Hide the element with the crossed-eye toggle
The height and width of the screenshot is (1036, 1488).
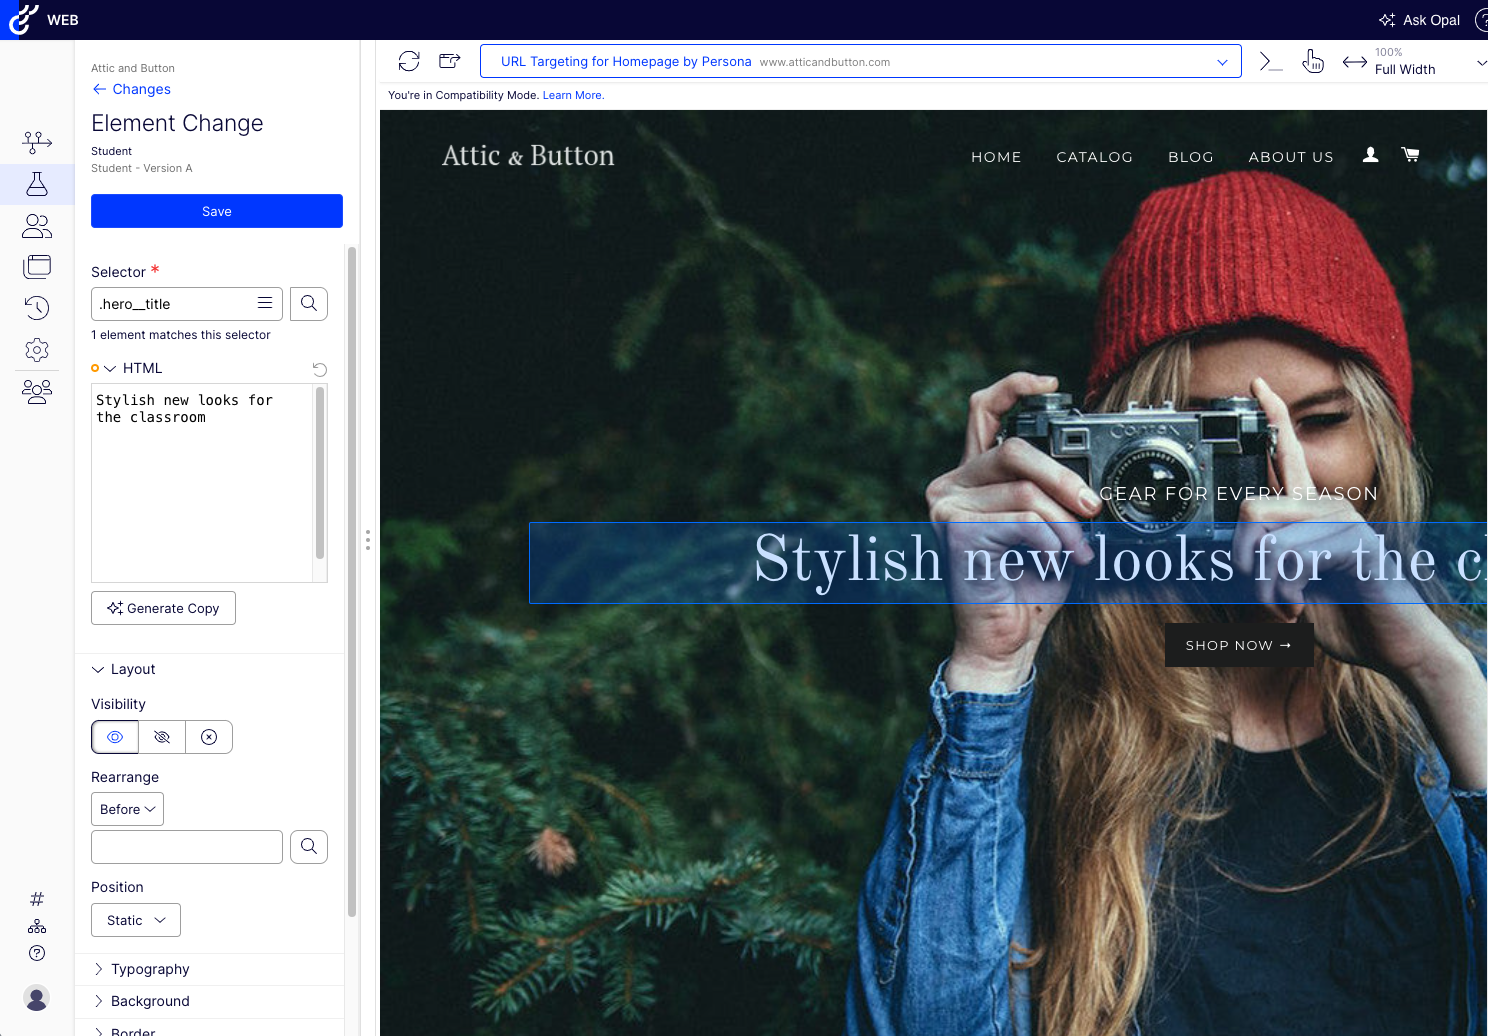(162, 737)
